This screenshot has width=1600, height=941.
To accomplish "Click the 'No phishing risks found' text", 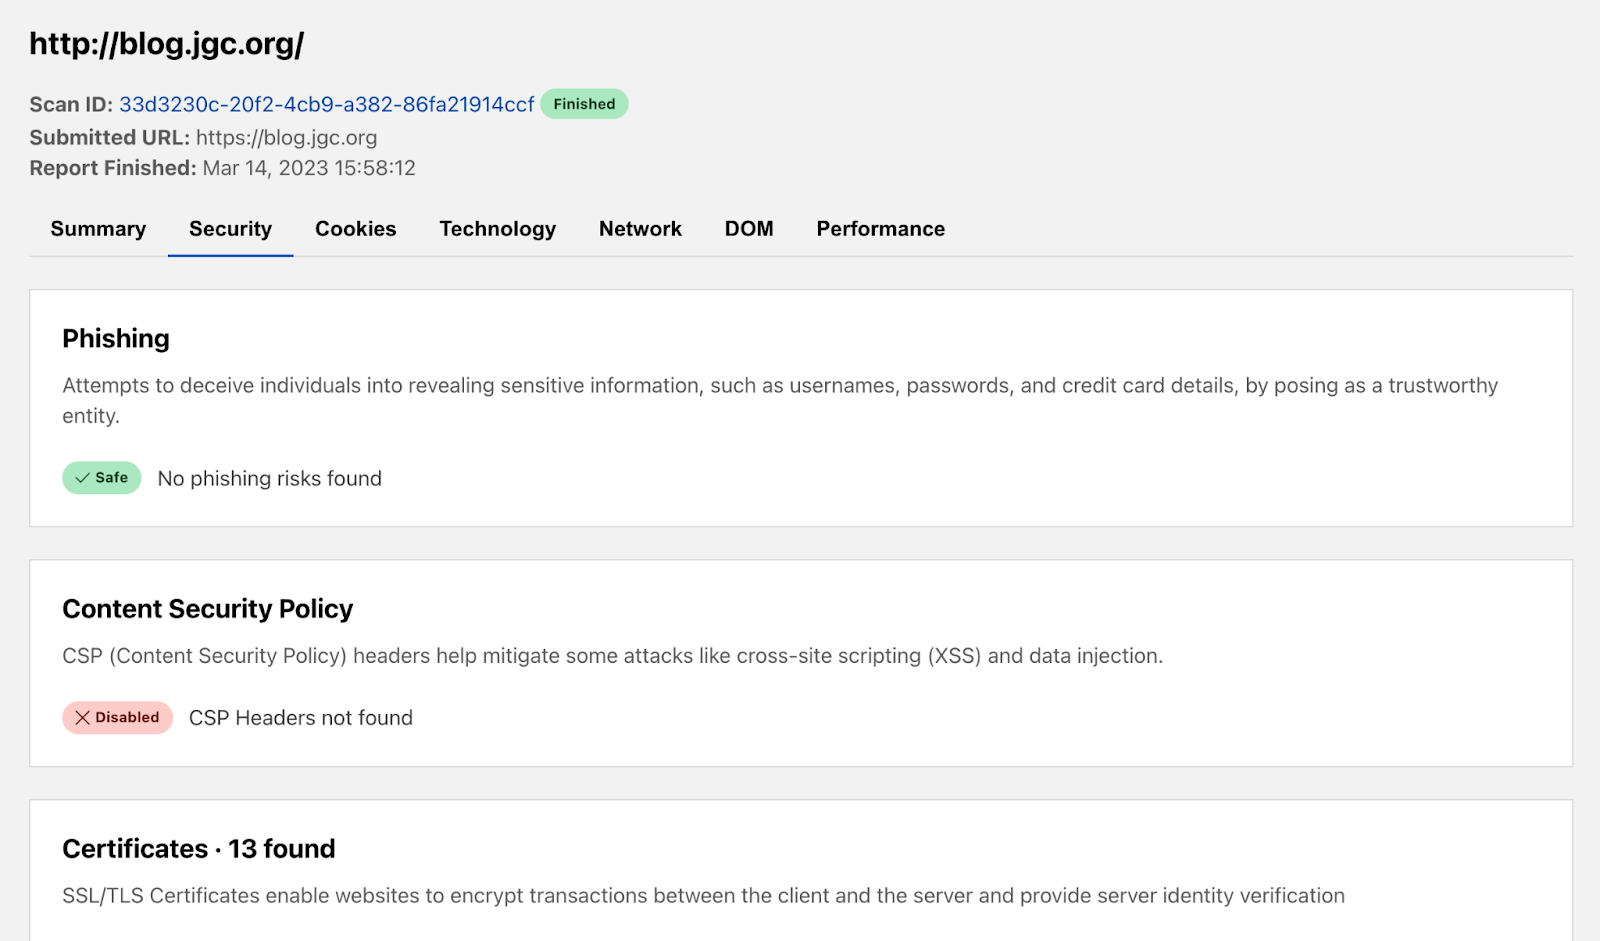I will (270, 479).
